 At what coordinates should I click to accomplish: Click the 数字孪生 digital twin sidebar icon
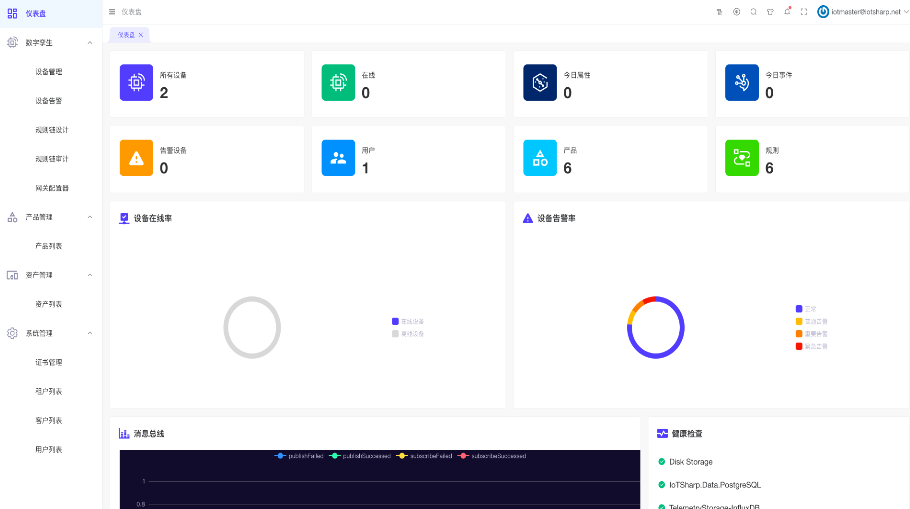click(12, 42)
